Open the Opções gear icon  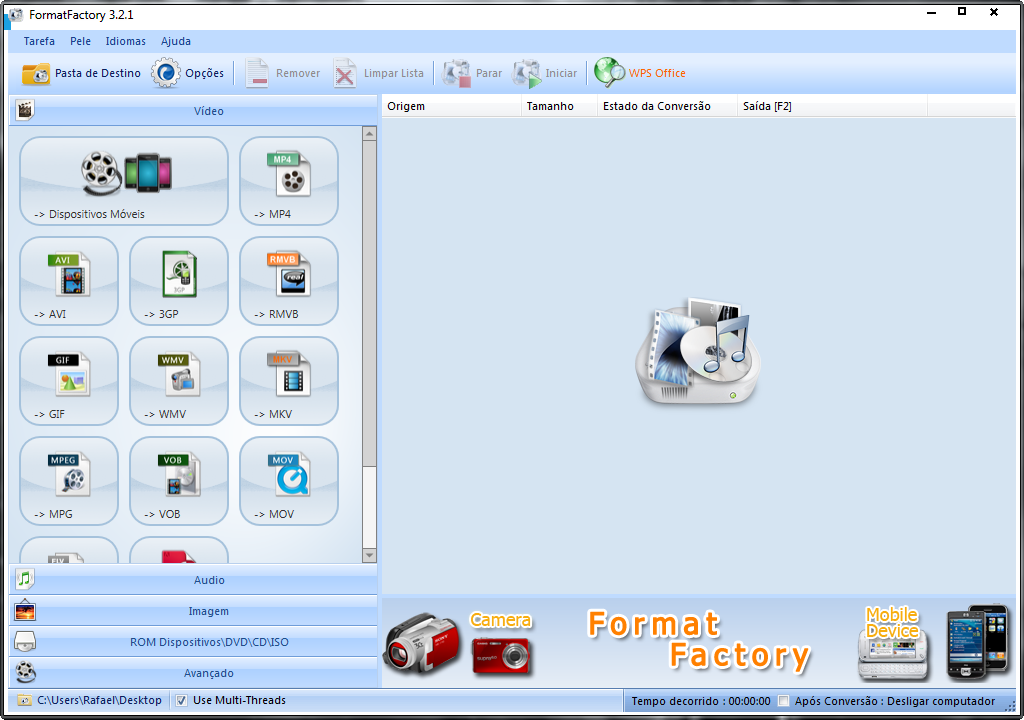coord(166,73)
